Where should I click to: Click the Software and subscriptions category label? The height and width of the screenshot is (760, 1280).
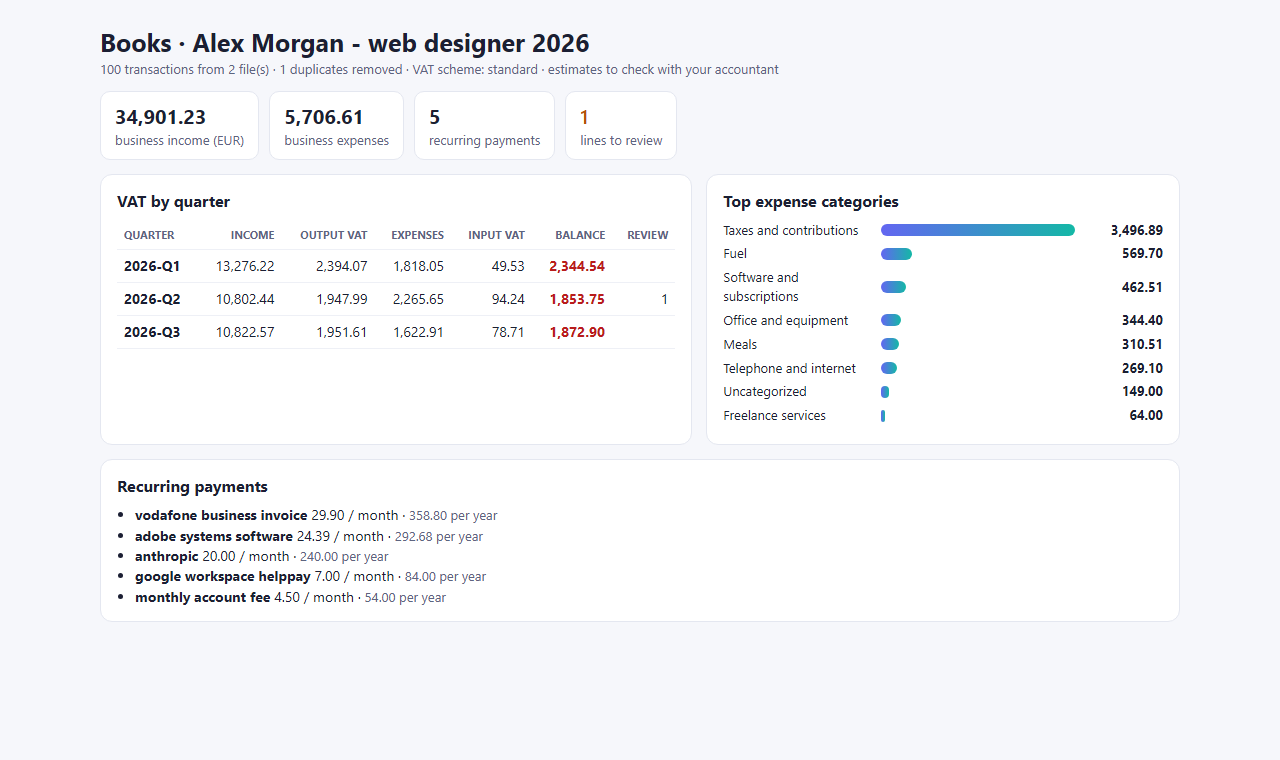pyautogui.click(x=761, y=287)
